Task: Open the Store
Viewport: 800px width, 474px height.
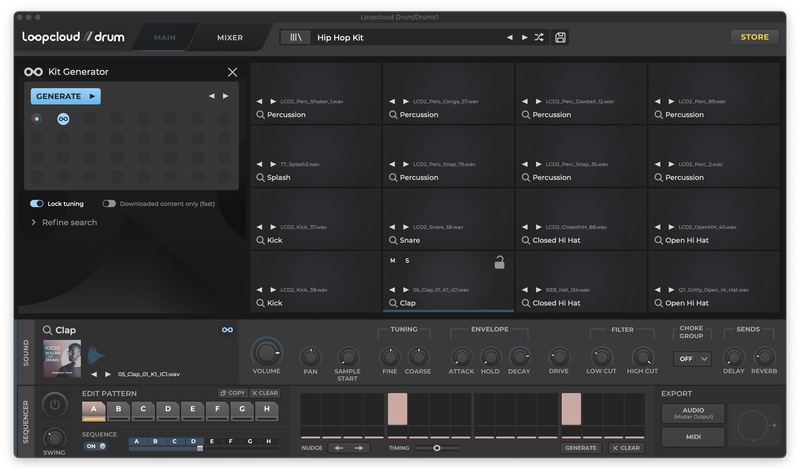Action: pos(754,37)
